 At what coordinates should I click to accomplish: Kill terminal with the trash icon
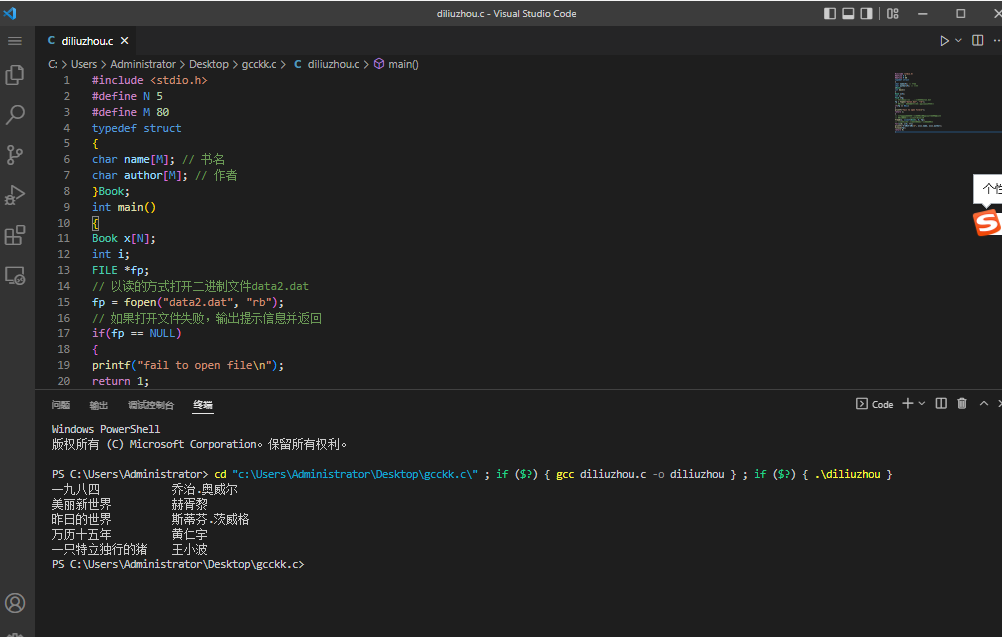[x=962, y=404]
